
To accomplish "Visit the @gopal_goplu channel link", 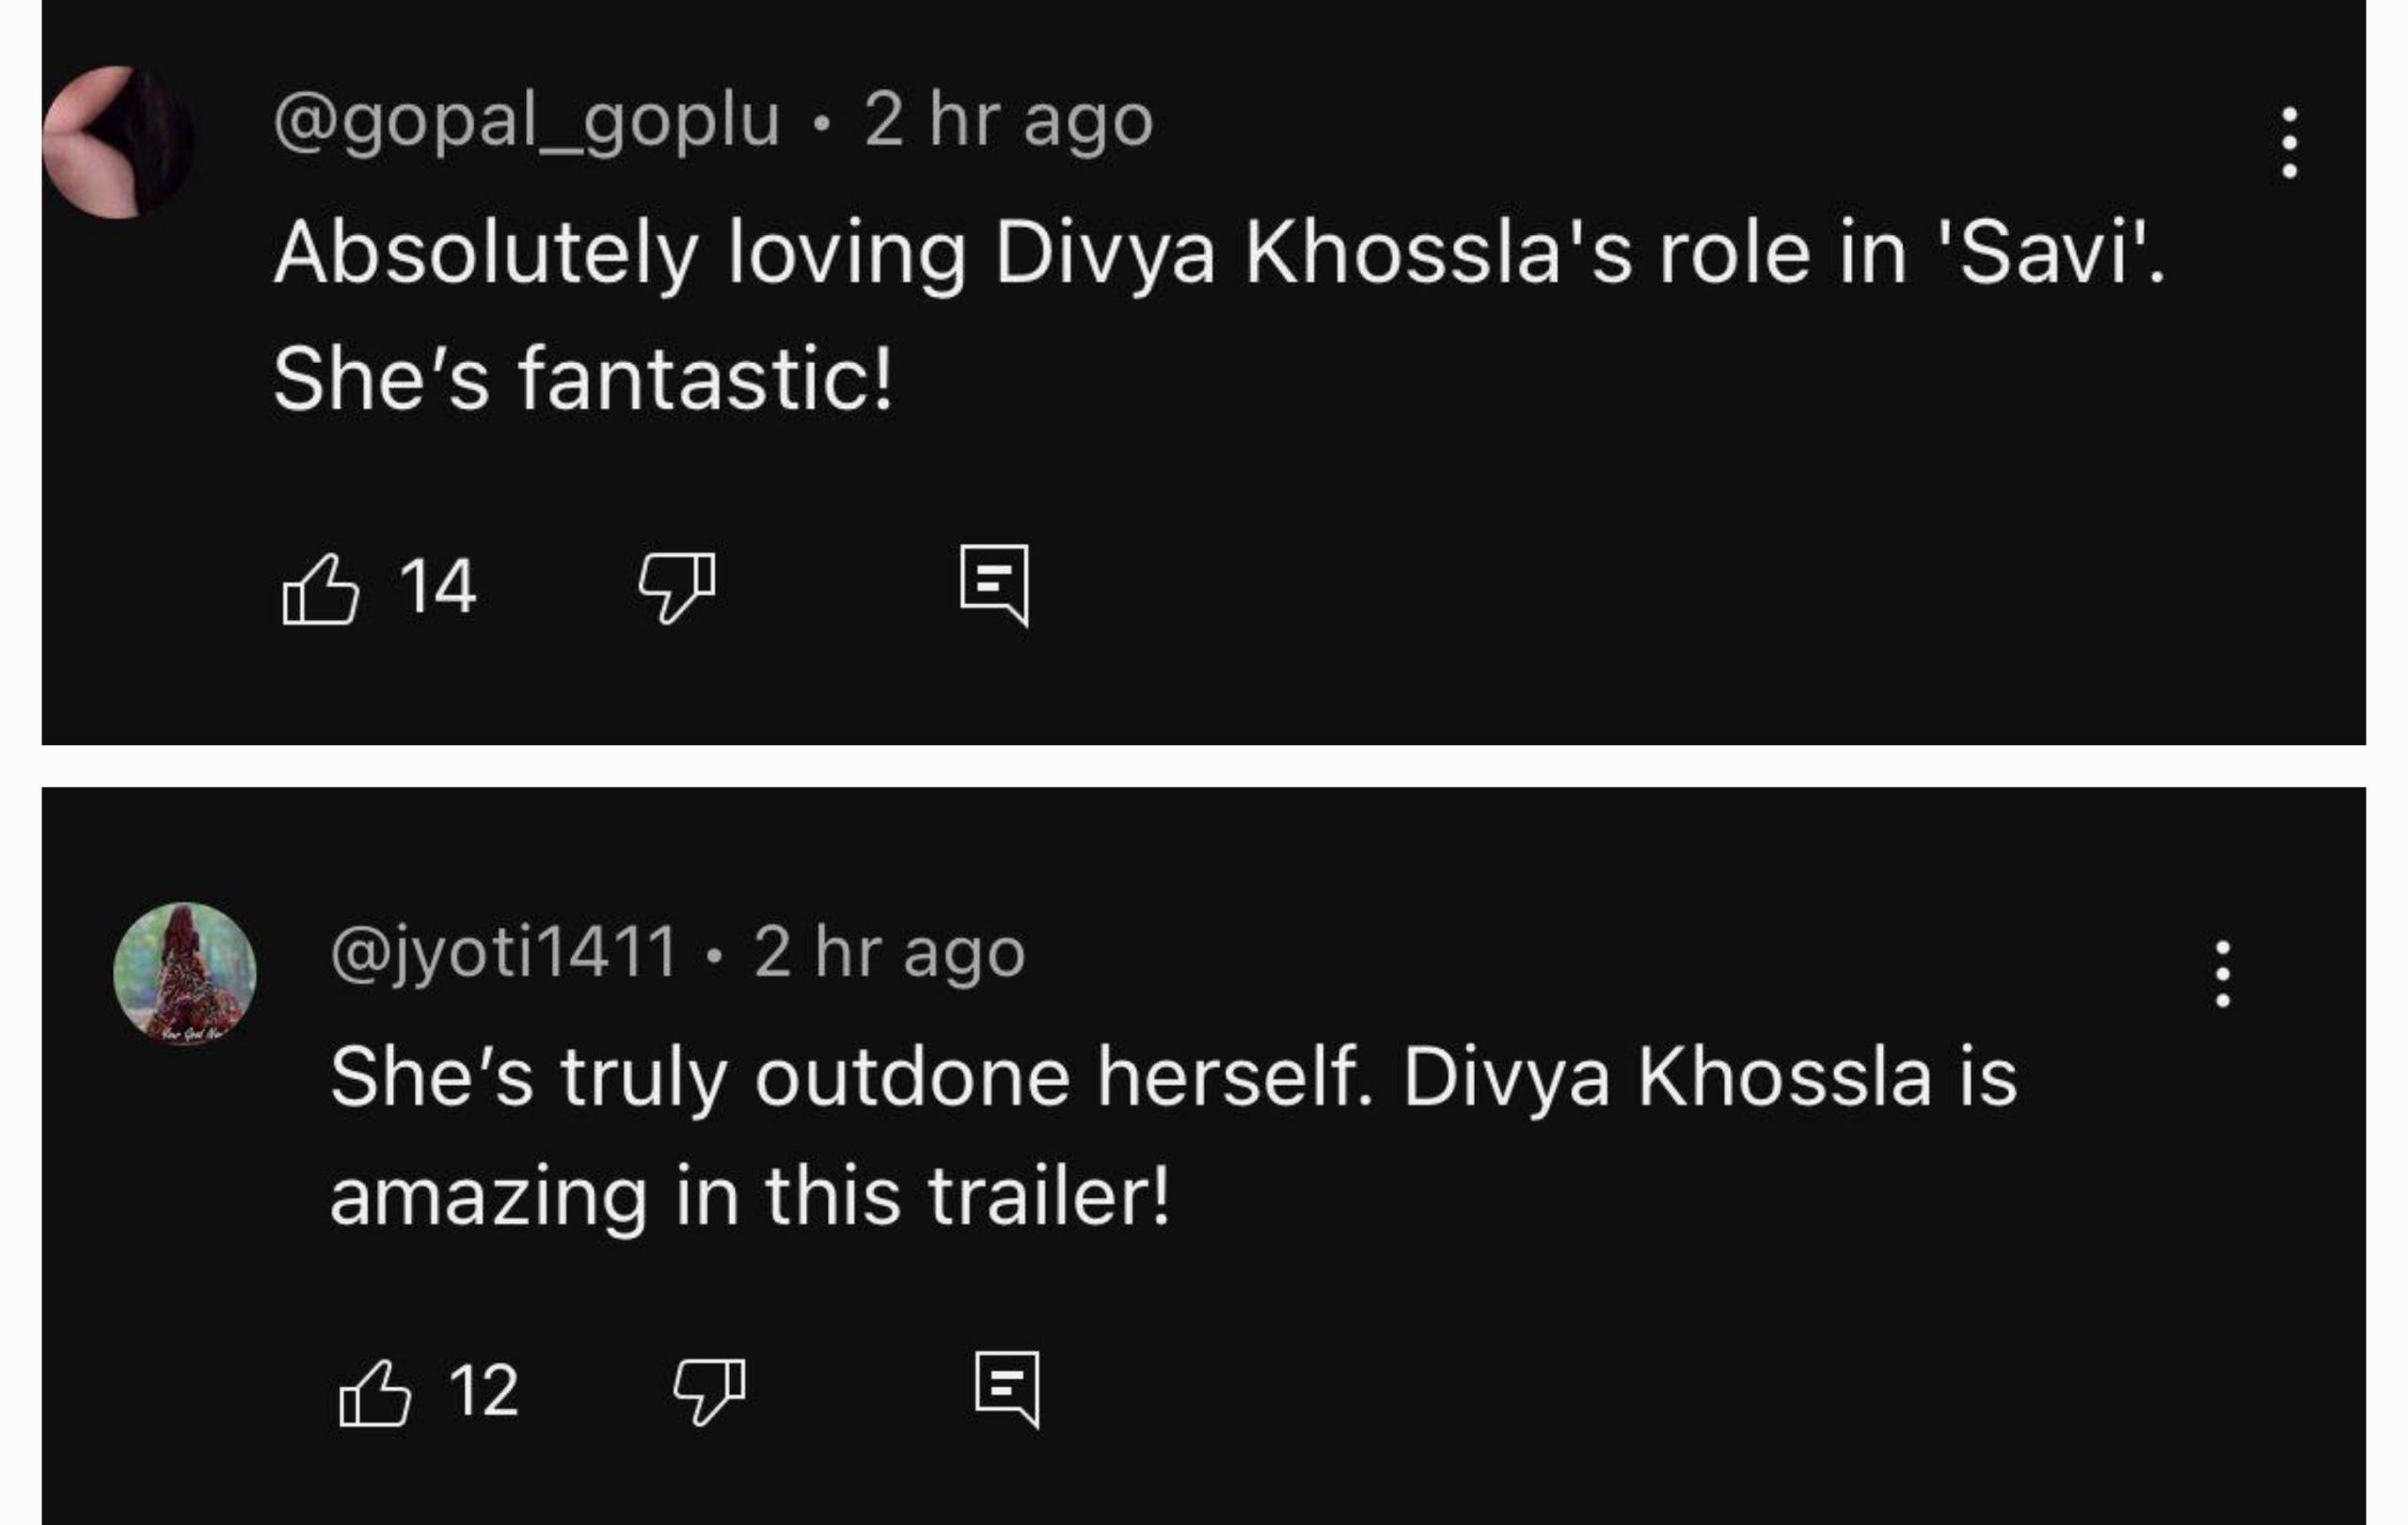I will click(x=526, y=121).
